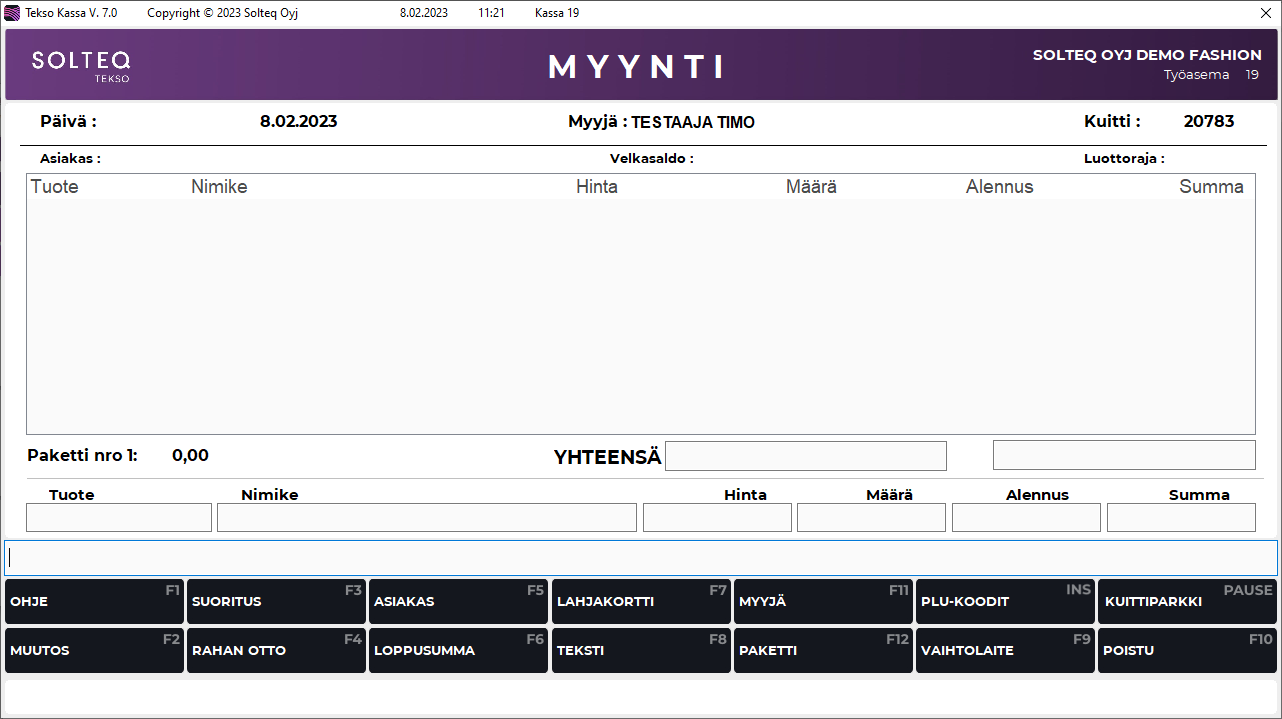Image resolution: width=1282 pixels, height=719 pixels.
Task: Click the OHJE F1 help button
Action: (x=94, y=601)
